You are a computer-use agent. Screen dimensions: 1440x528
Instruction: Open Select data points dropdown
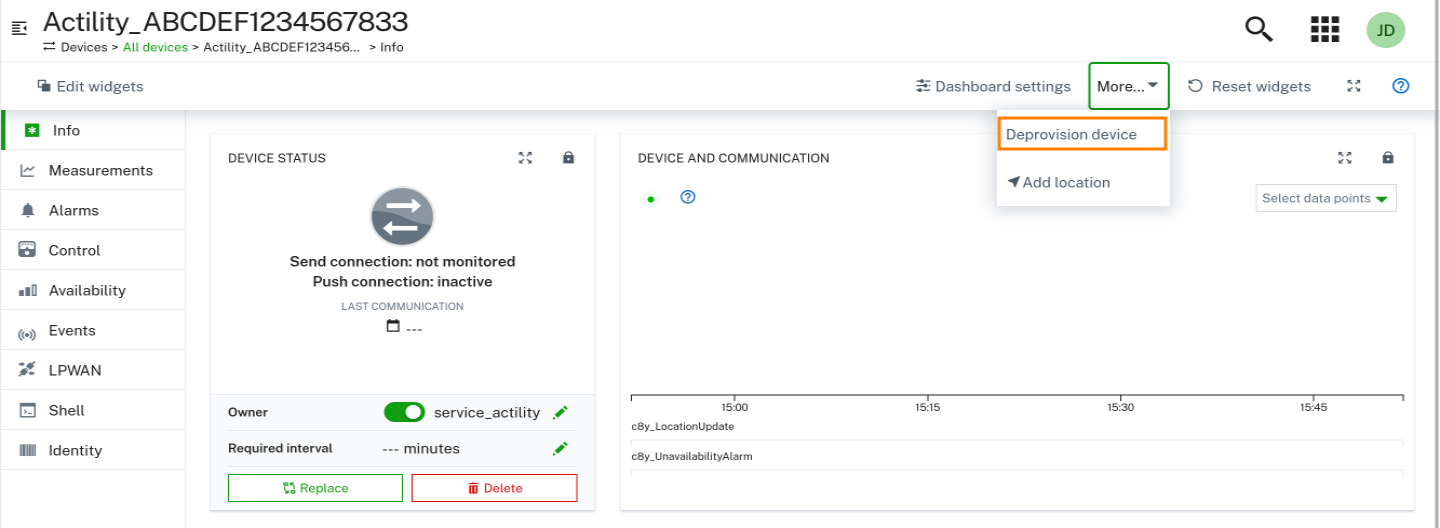(x=1325, y=198)
